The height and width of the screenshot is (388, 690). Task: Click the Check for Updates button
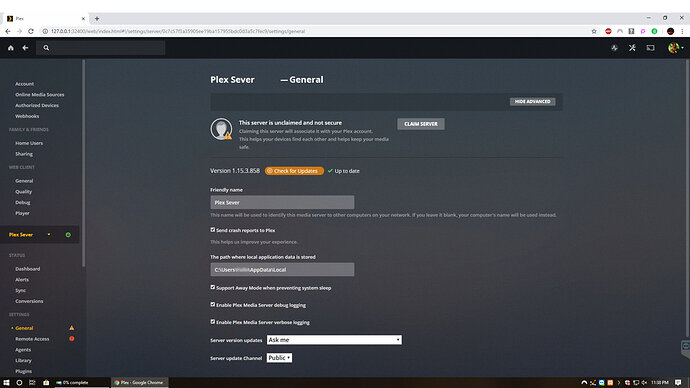pos(294,171)
